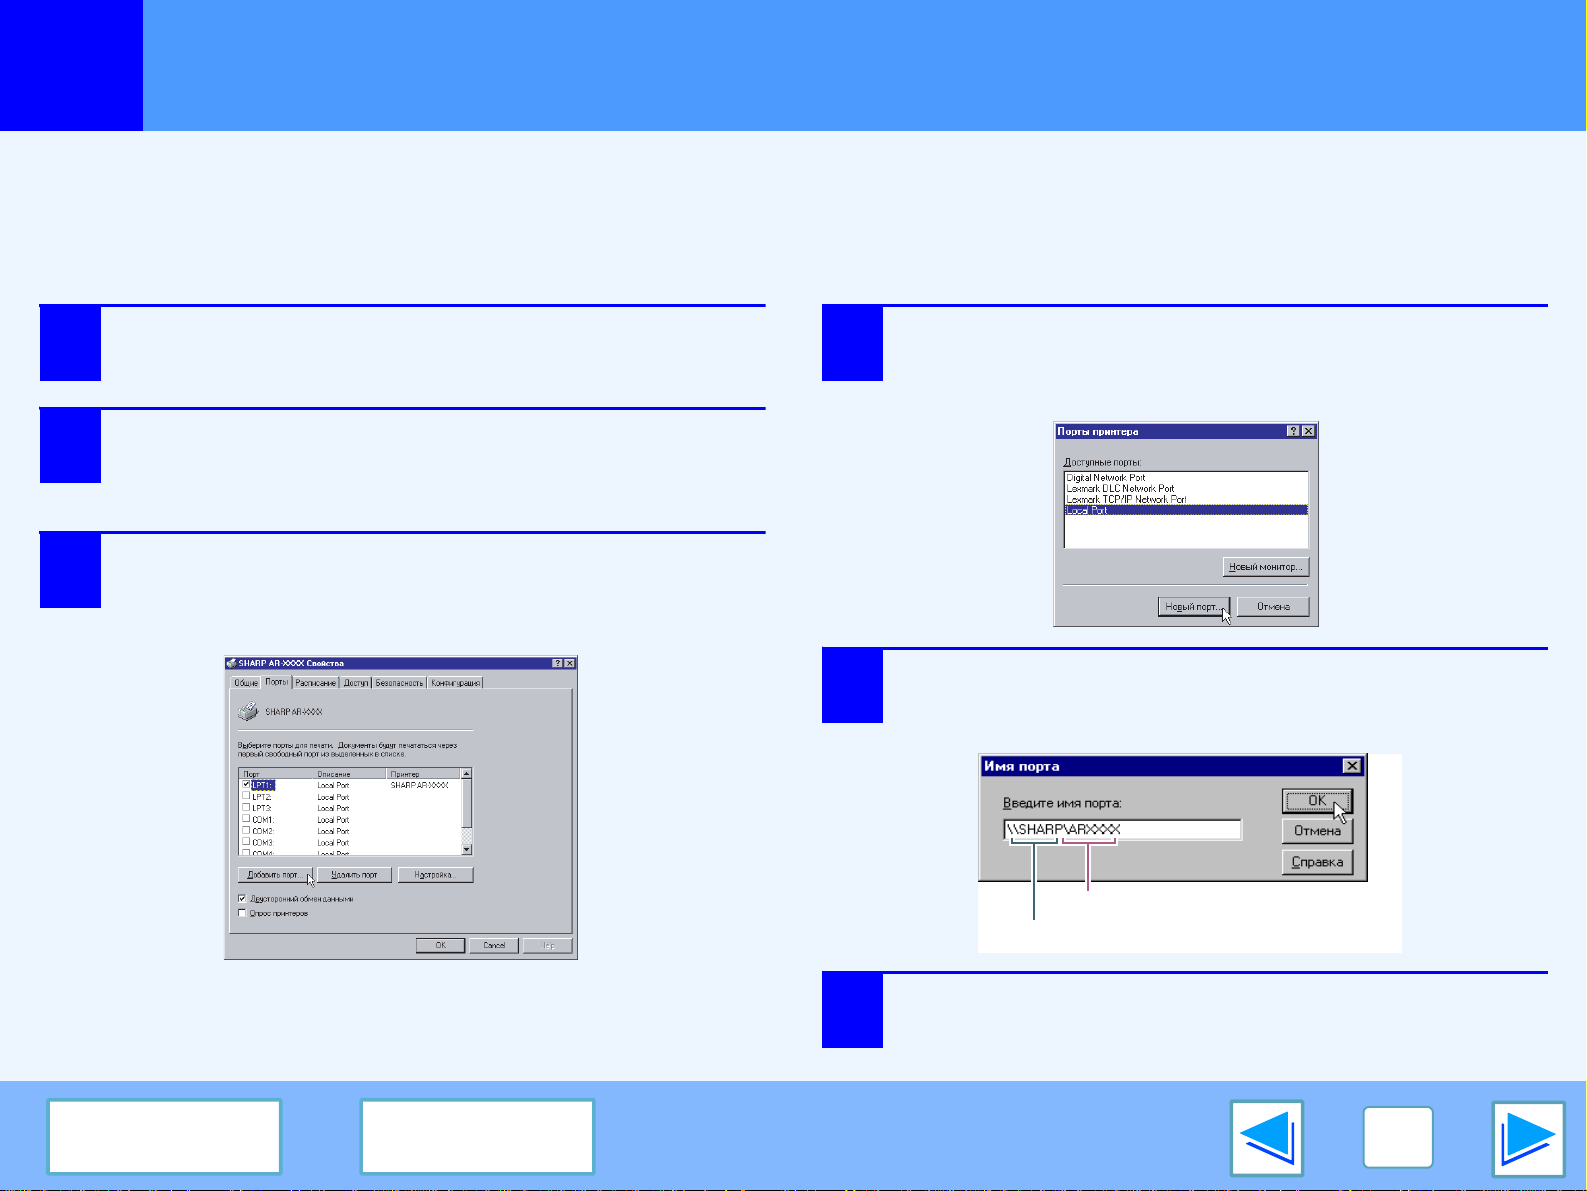Click help question mark in Свойства dialog
Screen dimensions: 1587x1191
[x=557, y=663]
